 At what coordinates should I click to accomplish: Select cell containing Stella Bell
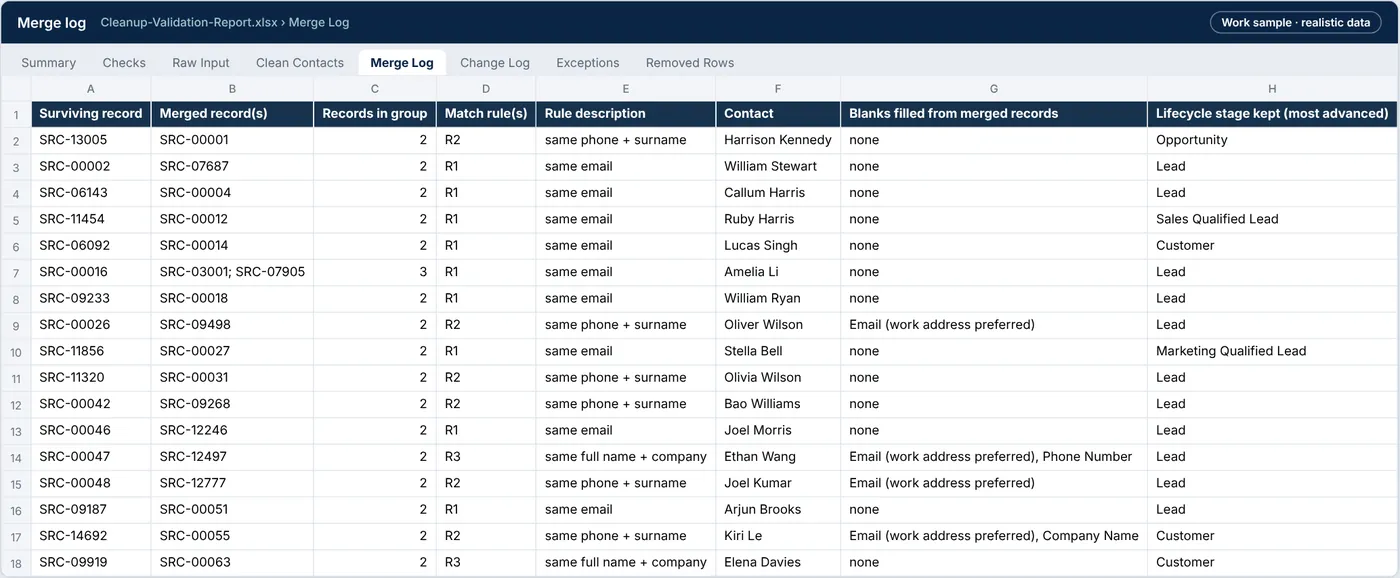point(778,351)
